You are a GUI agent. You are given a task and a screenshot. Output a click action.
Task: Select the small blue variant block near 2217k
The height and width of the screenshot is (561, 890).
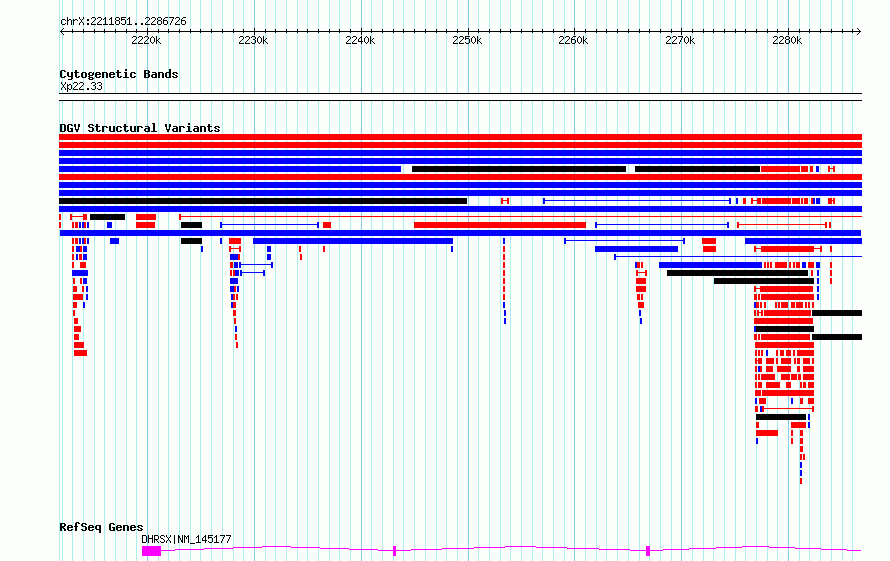coord(114,241)
